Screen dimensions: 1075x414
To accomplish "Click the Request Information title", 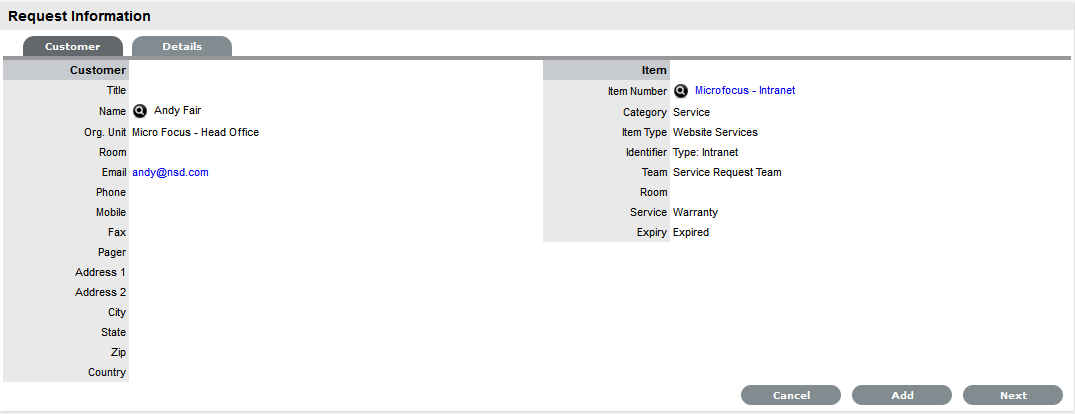I will point(79,16).
